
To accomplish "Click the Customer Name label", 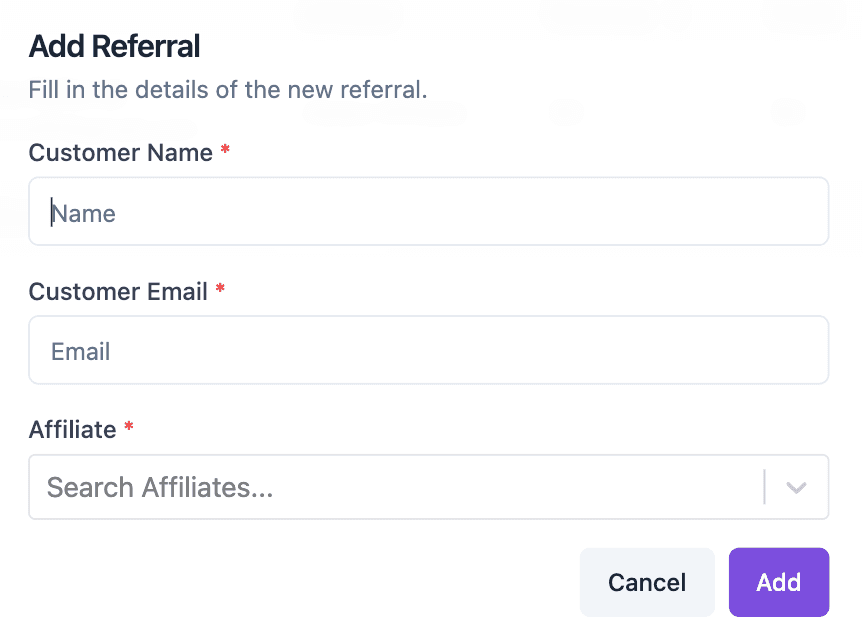I will pos(120,153).
